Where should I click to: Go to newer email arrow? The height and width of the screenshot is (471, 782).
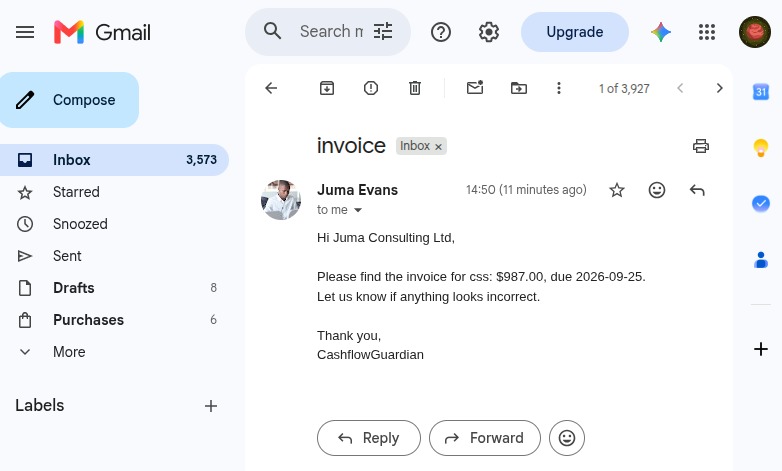coord(680,88)
